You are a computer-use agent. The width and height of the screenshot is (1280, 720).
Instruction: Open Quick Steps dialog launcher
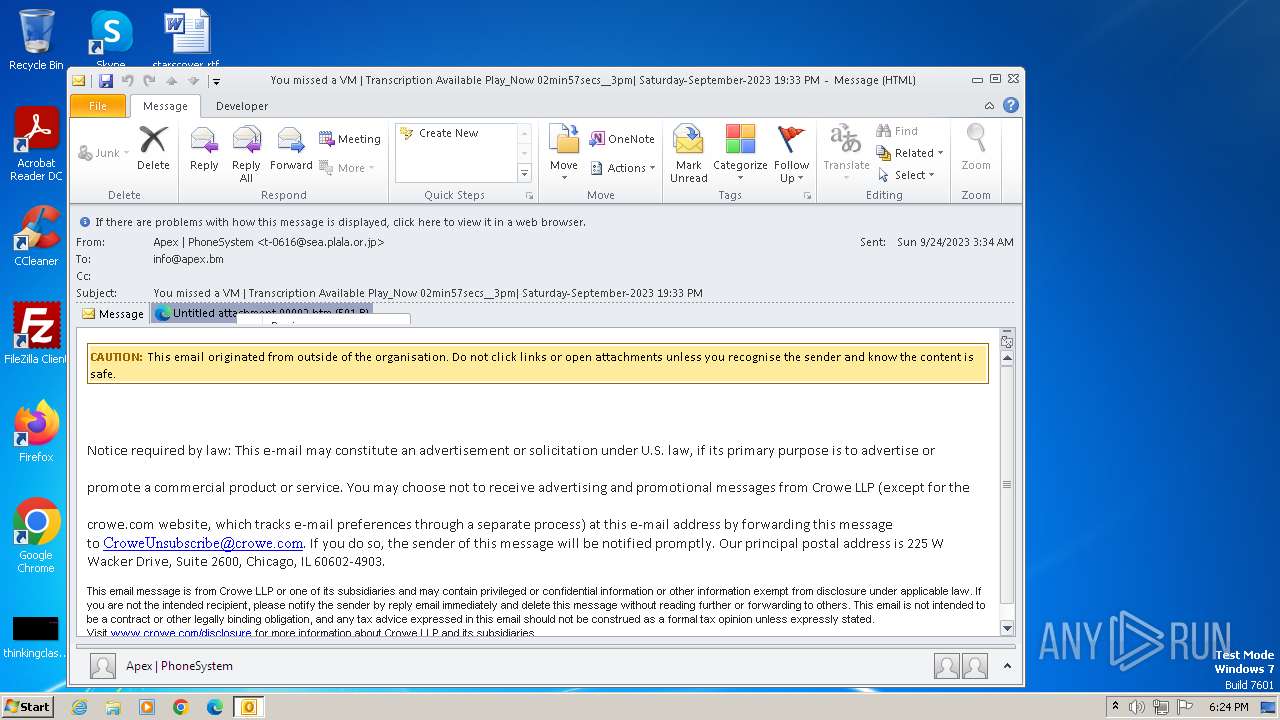[529, 196]
